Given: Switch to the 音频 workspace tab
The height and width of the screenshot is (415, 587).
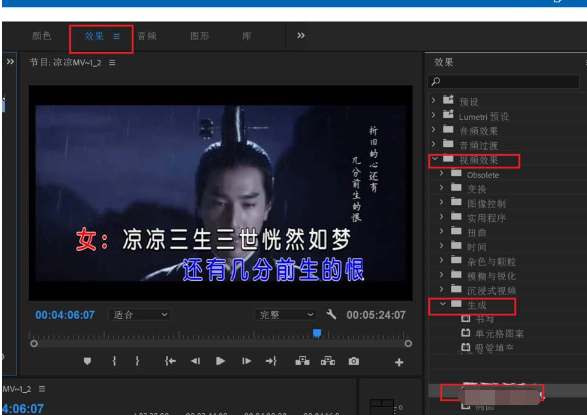Looking at the screenshot, I should 147,36.
